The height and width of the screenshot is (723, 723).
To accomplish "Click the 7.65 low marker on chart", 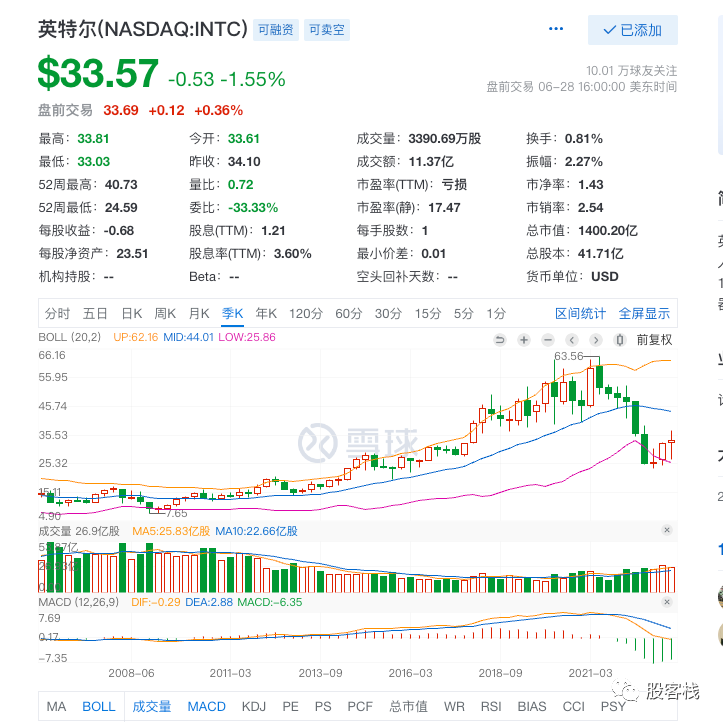I will coord(177,513).
